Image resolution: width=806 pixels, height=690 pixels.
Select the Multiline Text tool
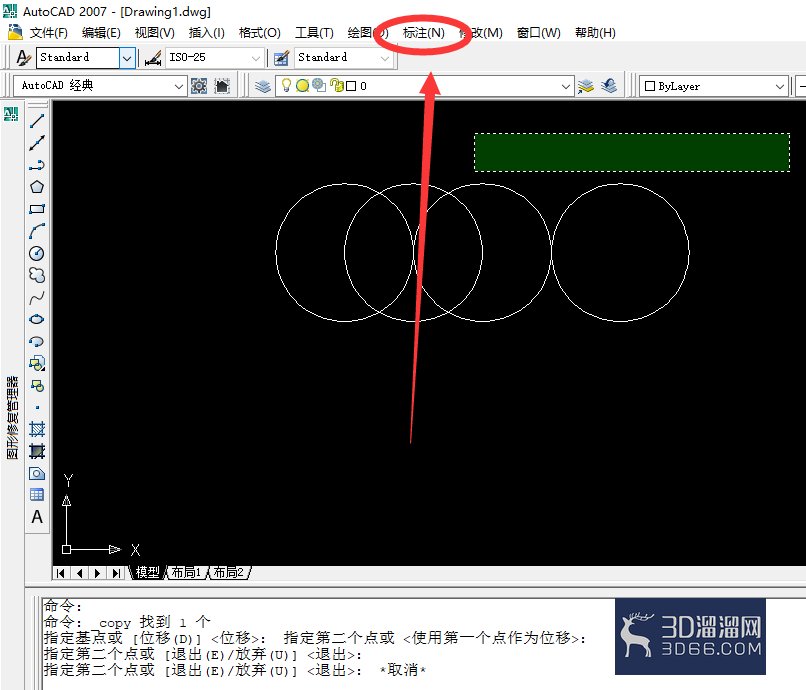[37, 517]
